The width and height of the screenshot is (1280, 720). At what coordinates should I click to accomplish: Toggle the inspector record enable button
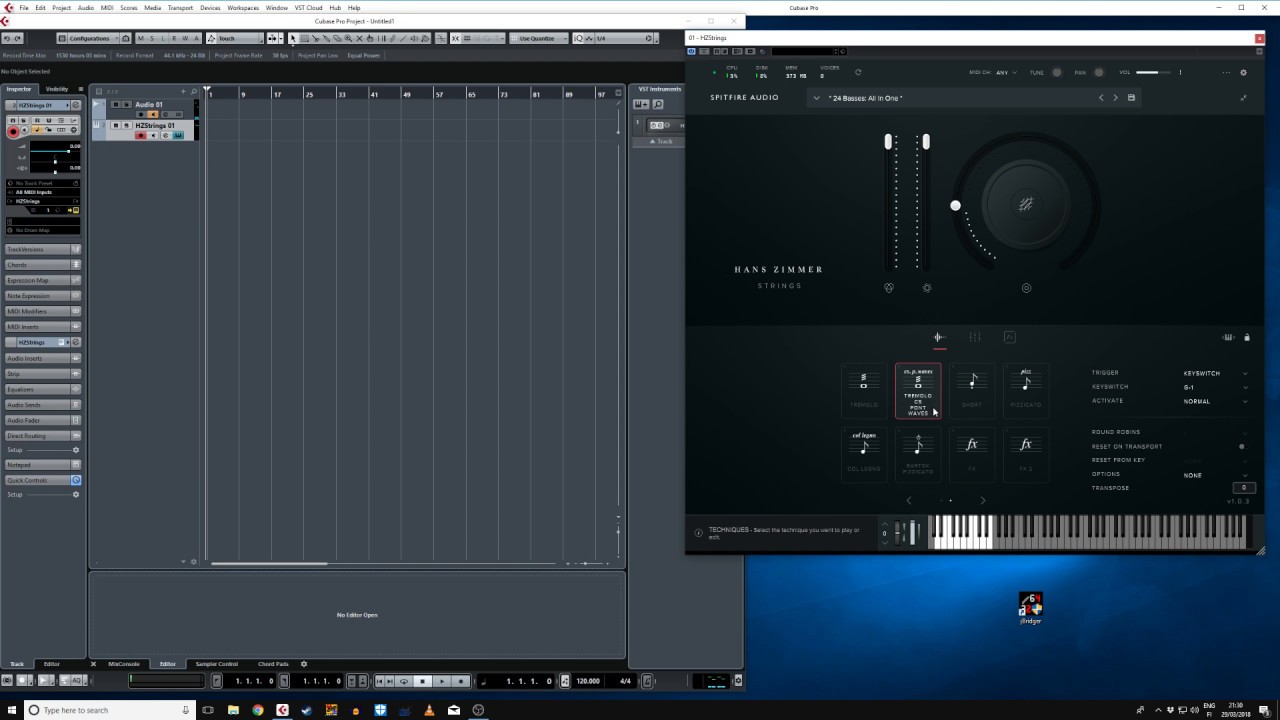click(x=13, y=131)
